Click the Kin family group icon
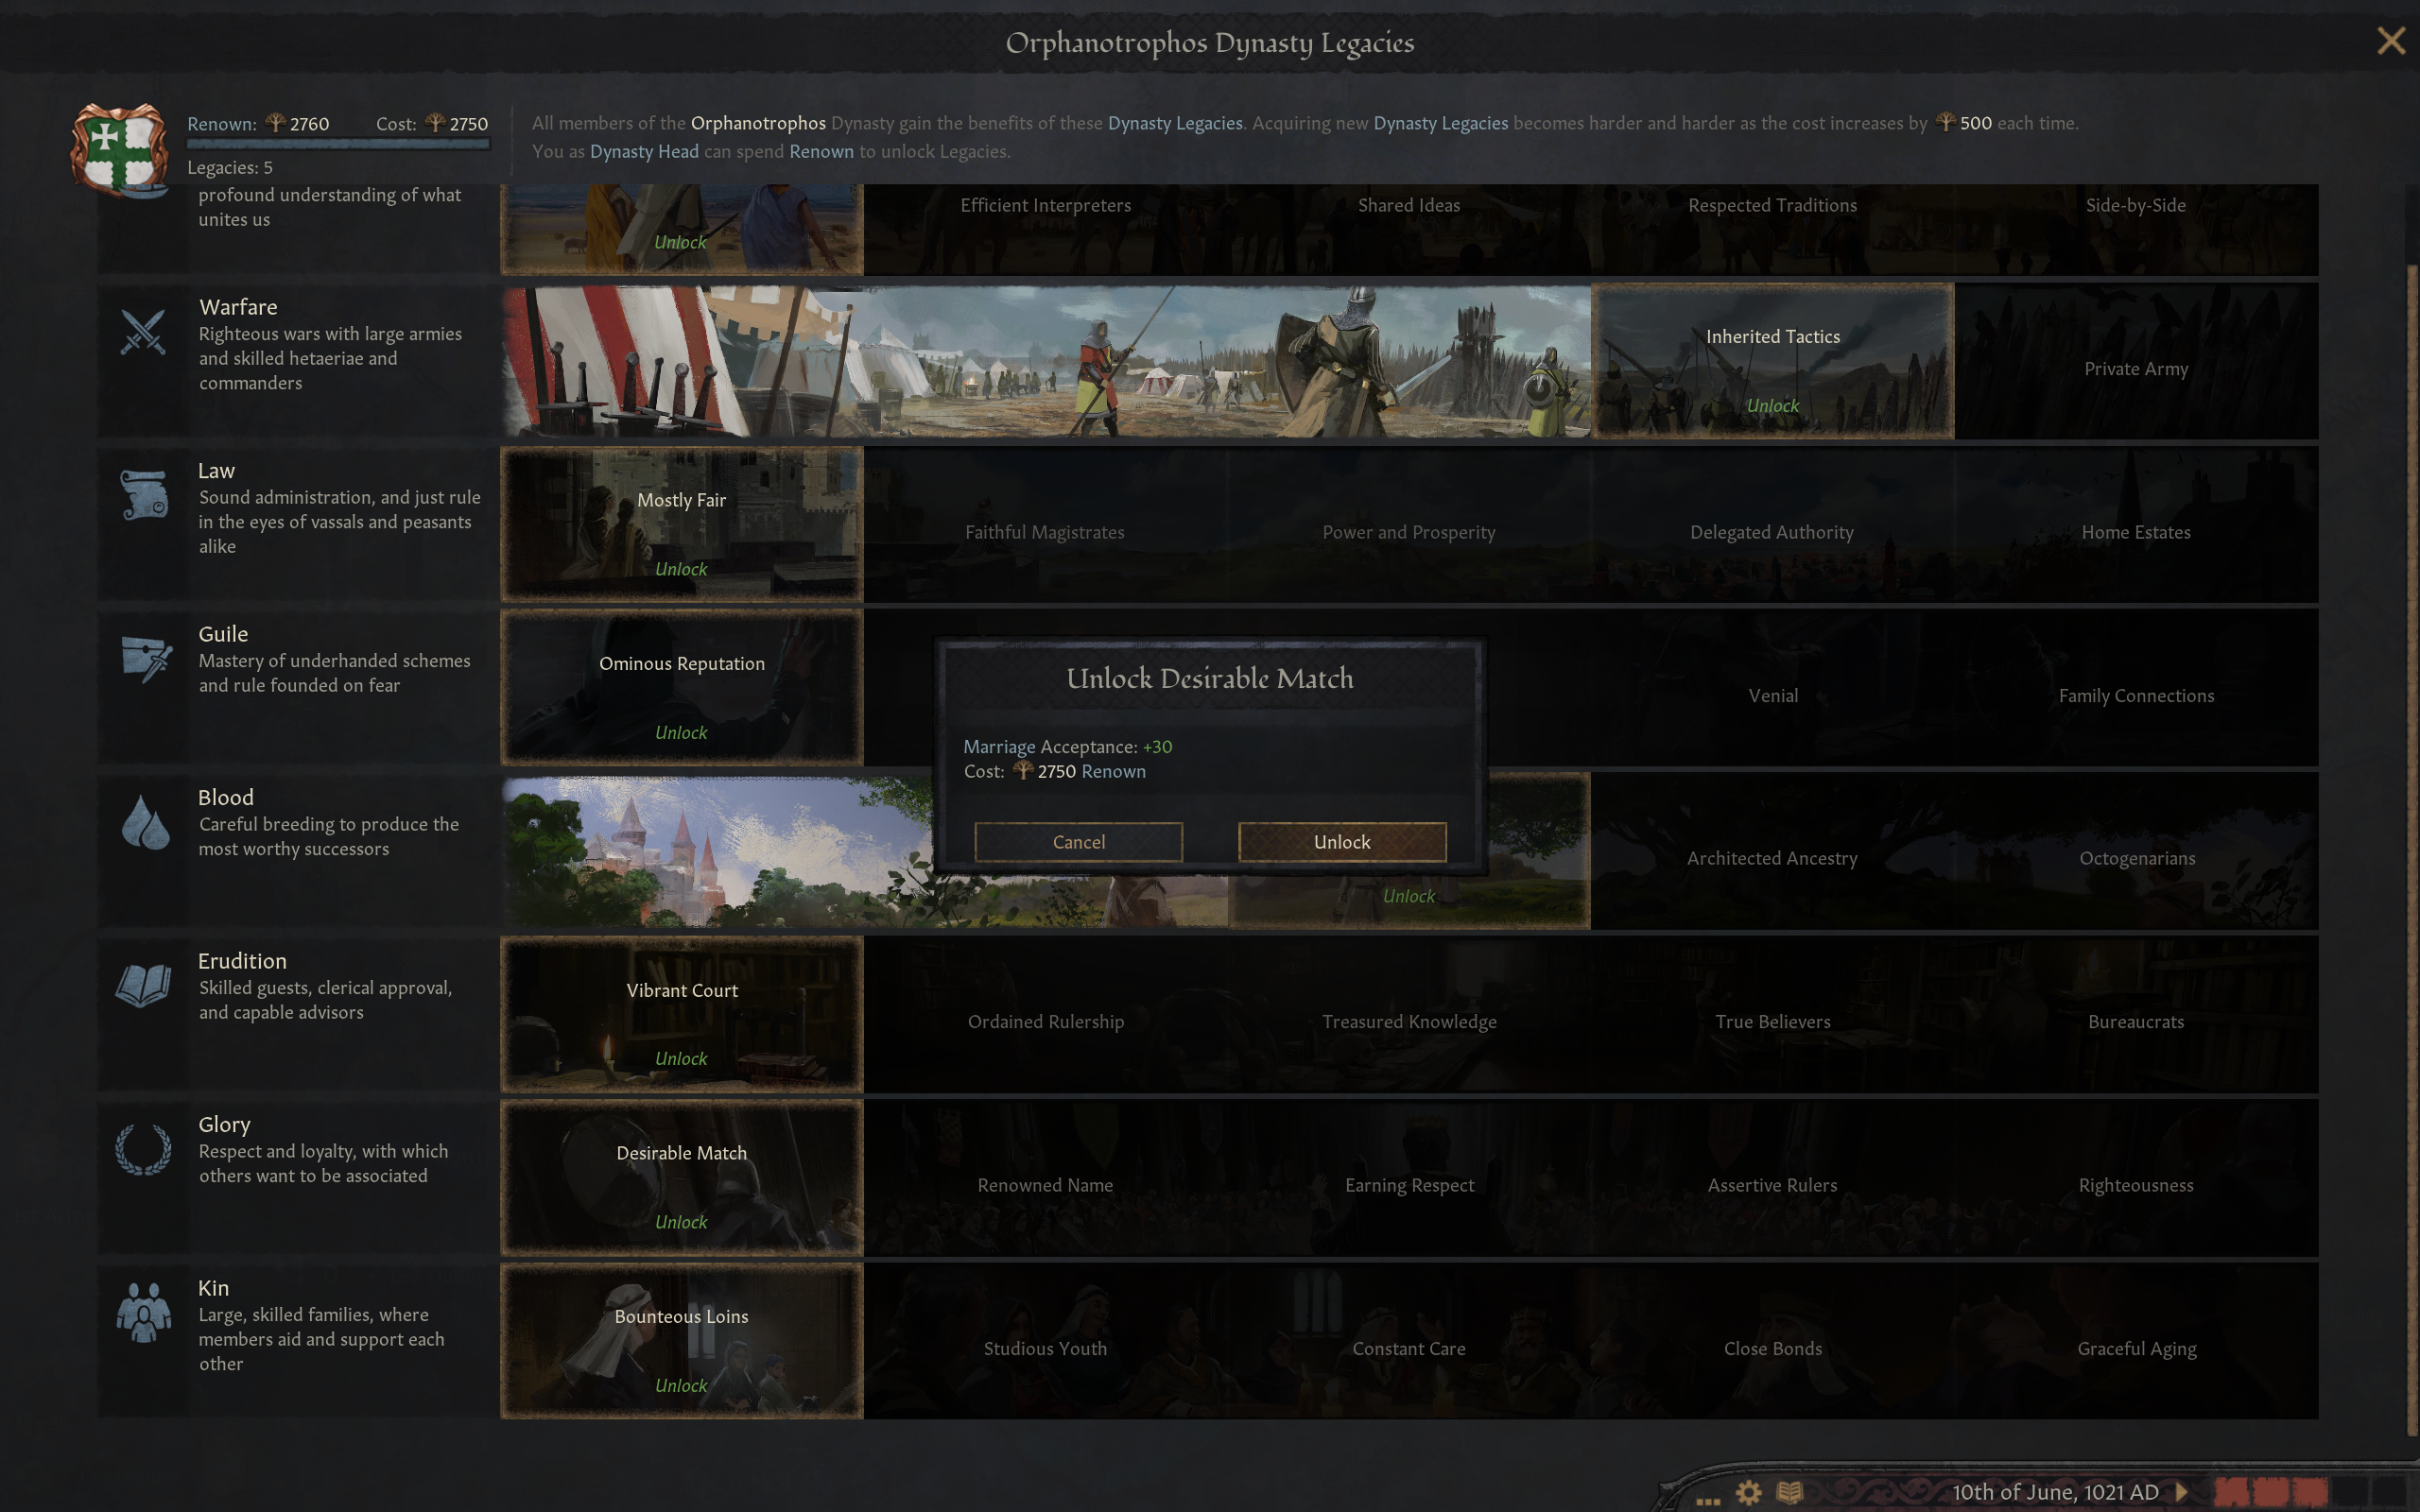The image size is (2420, 1512). [143, 1312]
